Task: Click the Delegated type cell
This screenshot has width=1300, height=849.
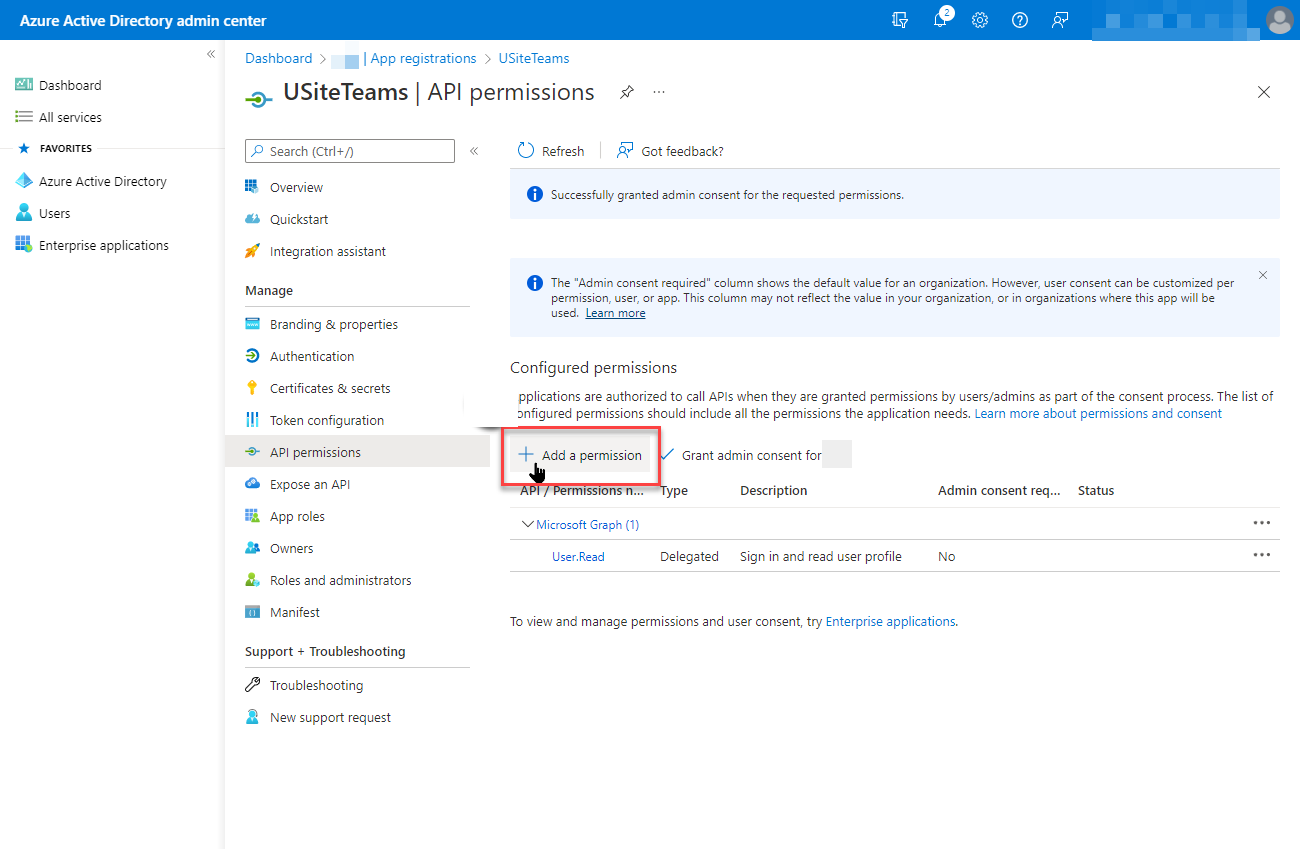Action: (689, 556)
